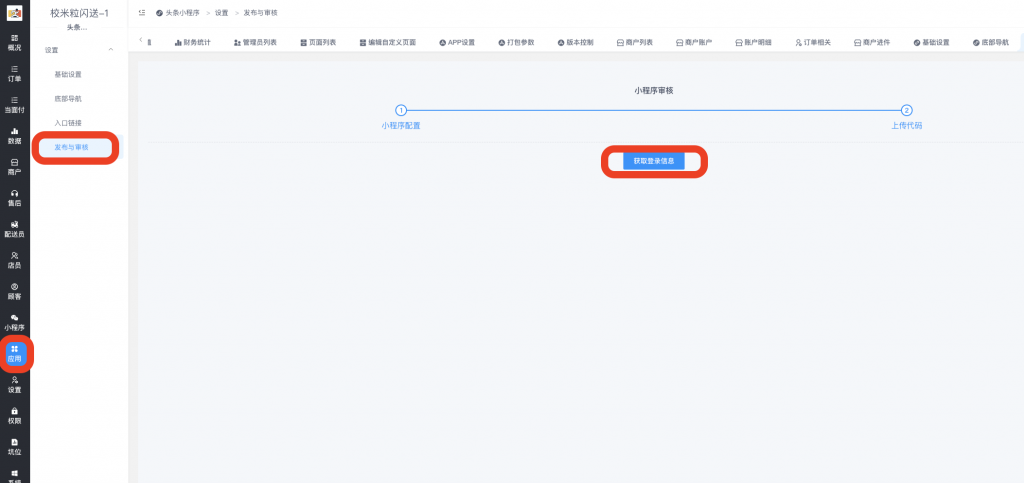Open 顾客 customers in the dark sidebar

click(x=14, y=291)
